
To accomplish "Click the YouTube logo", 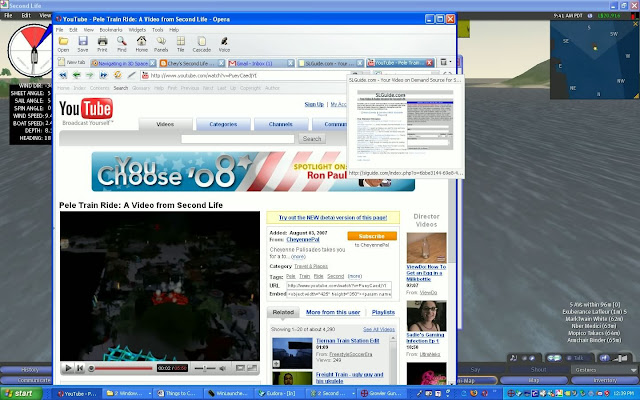I will (x=86, y=109).
